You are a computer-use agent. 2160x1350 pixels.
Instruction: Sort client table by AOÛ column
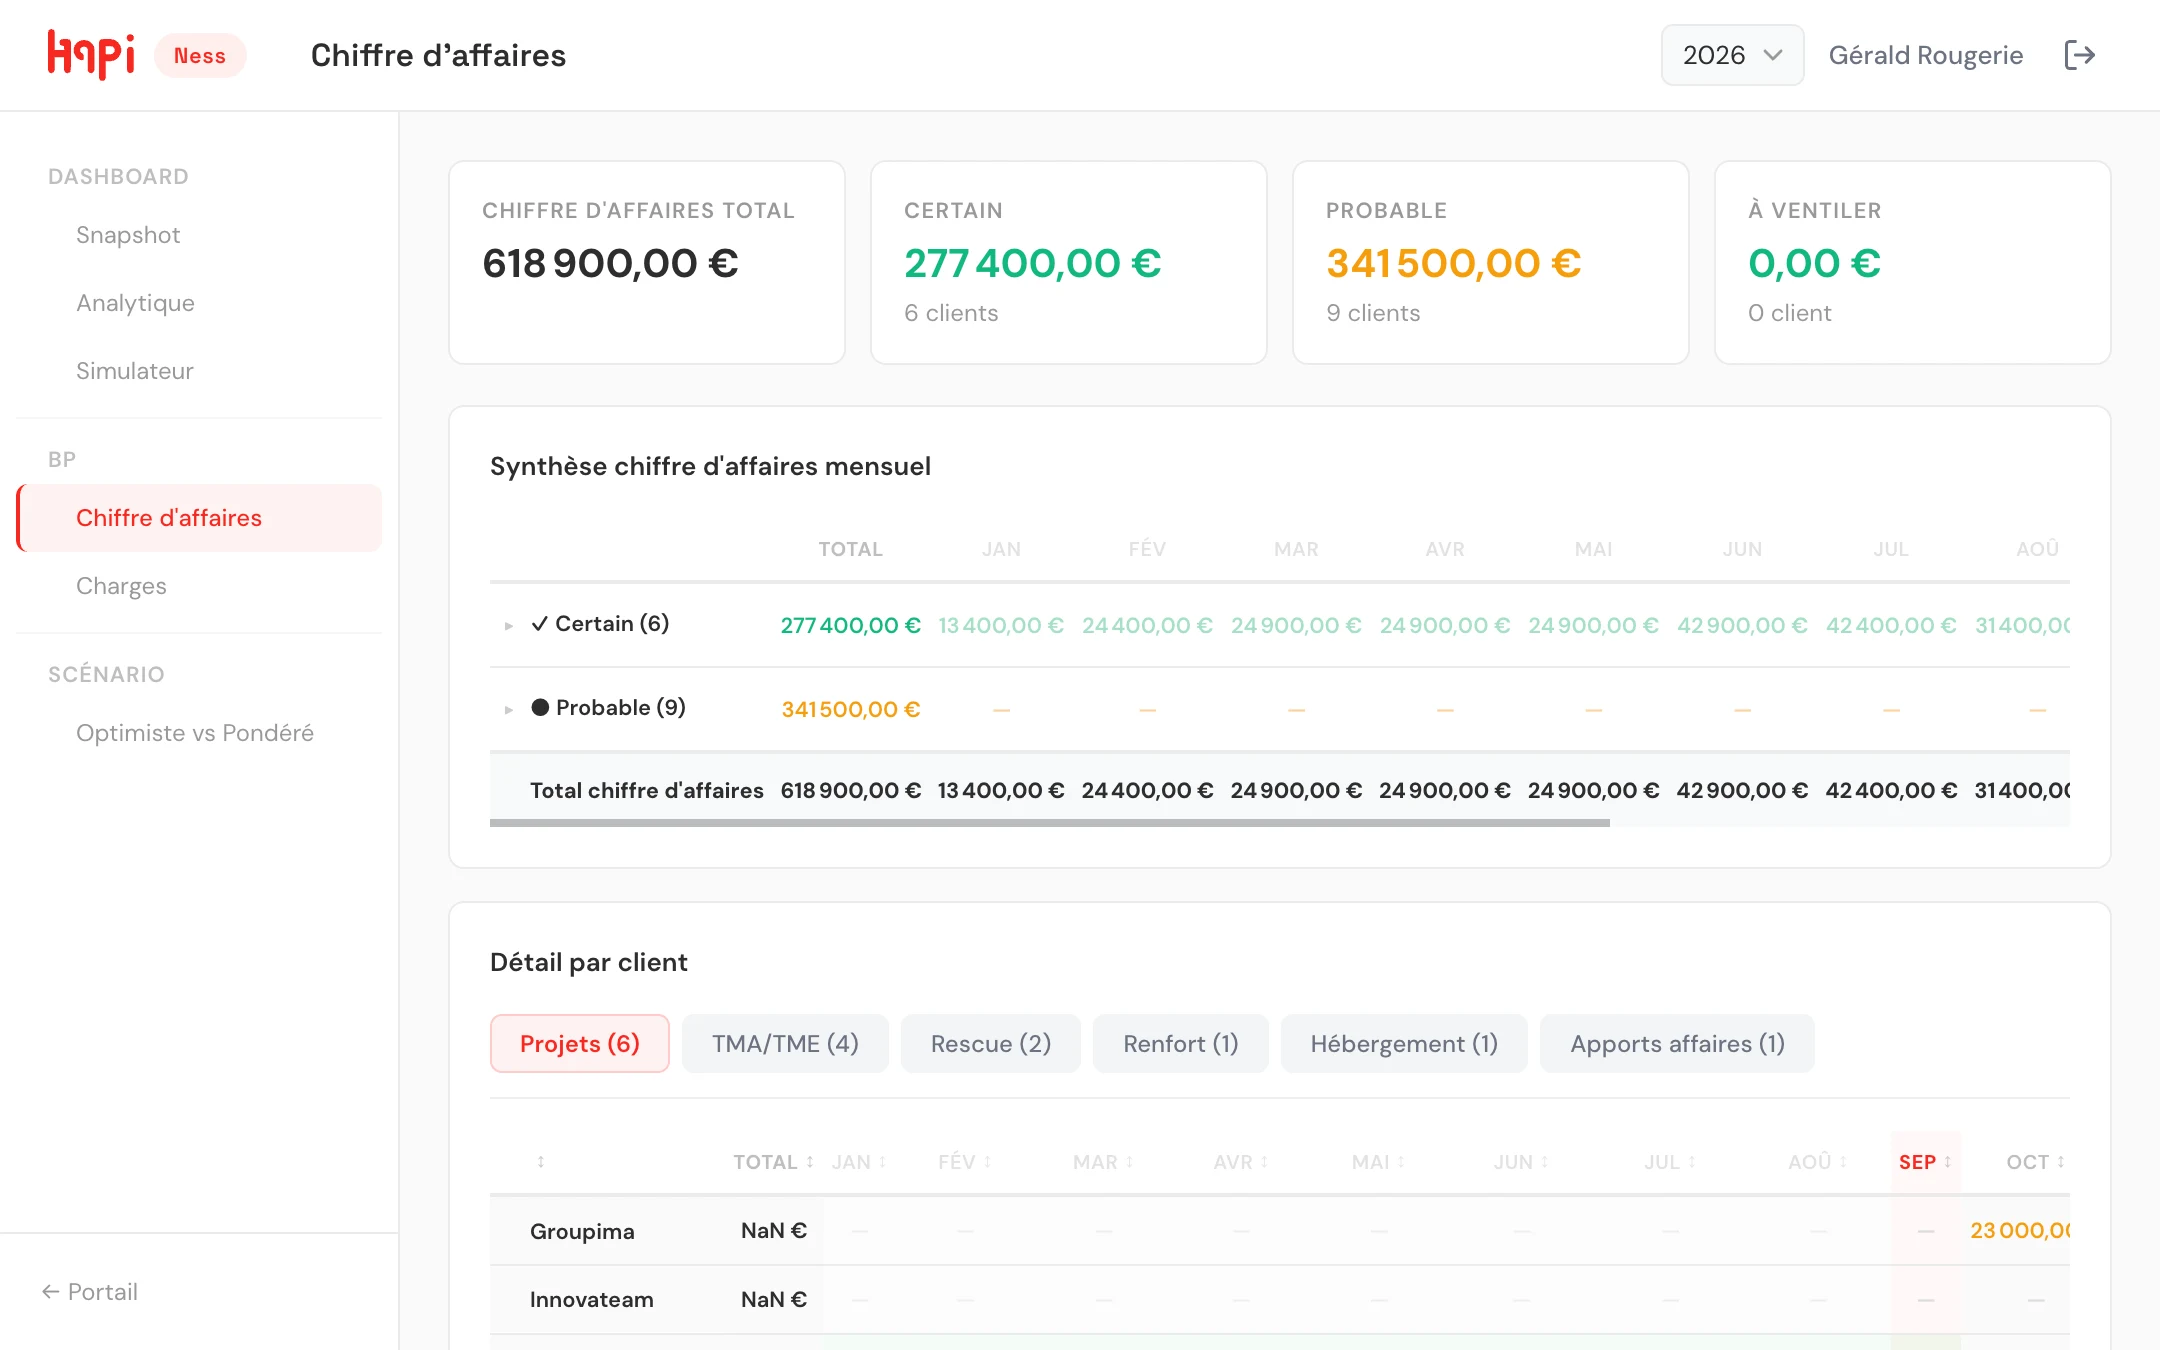tap(1818, 1162)
